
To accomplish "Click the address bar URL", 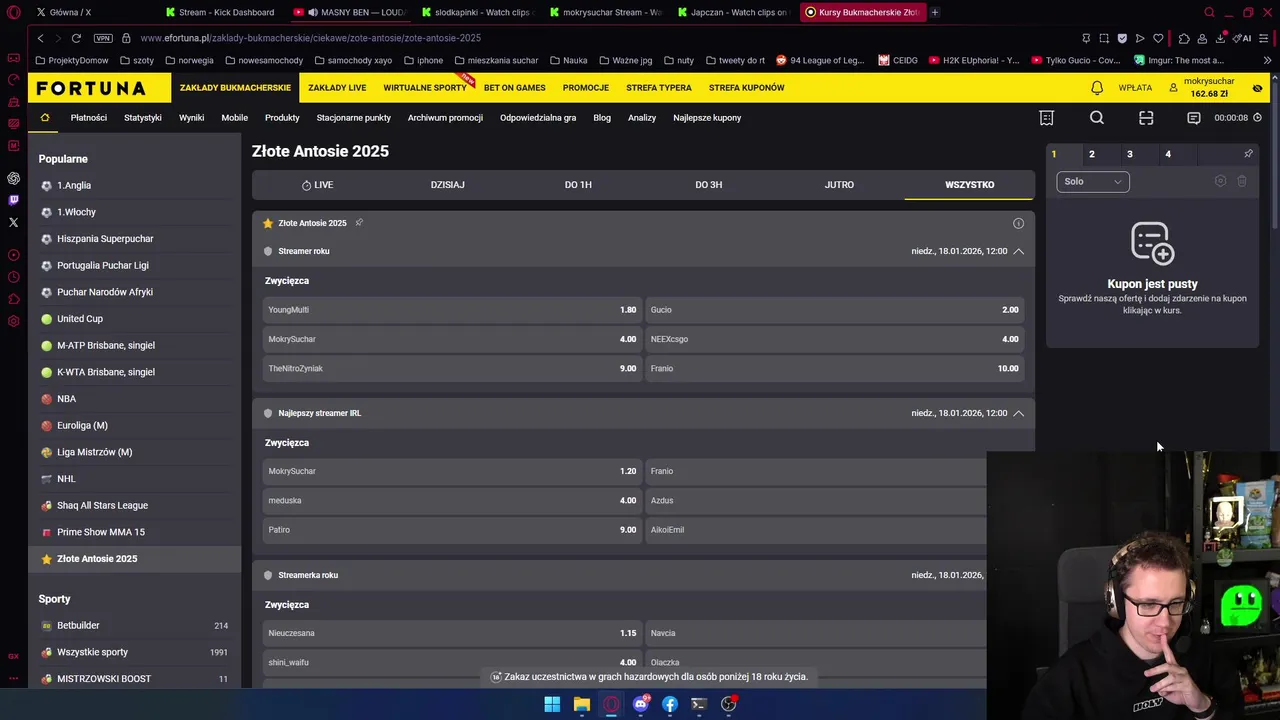I will point(311,38).
